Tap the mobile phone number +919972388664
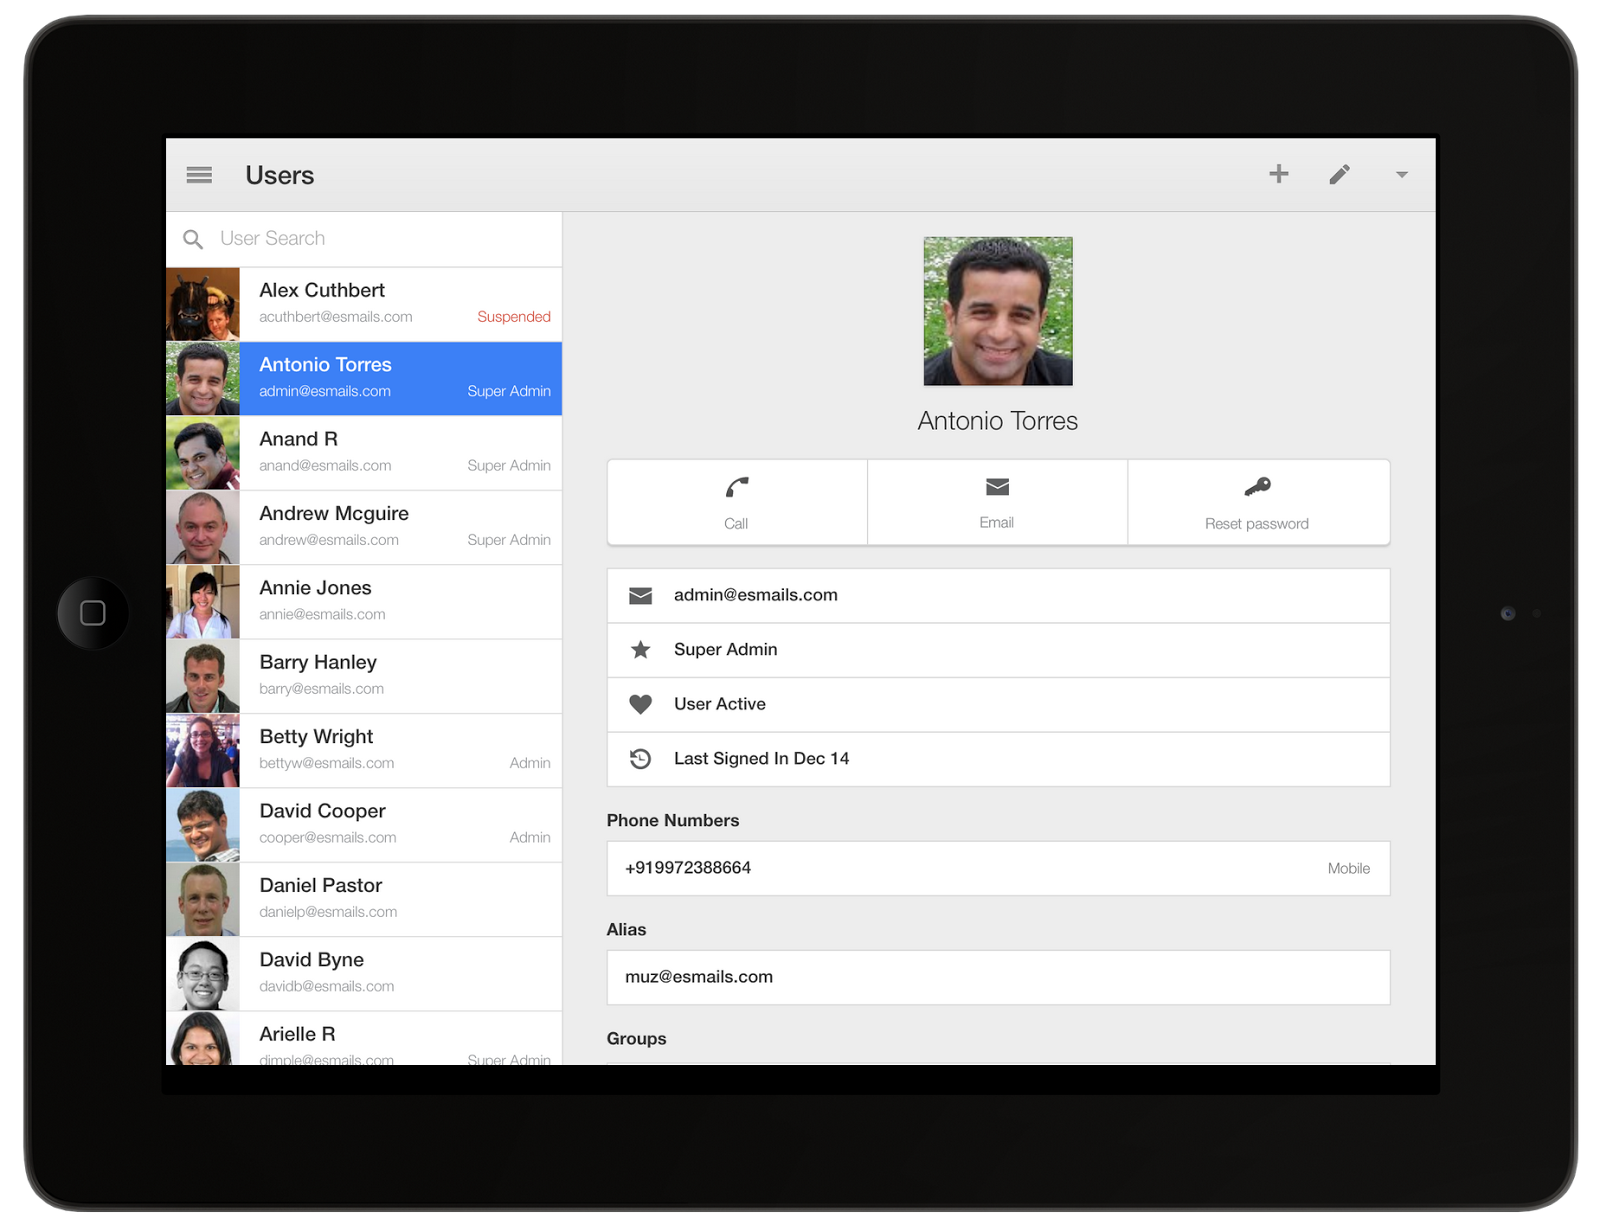This screenshot has width=1600, height=1225. click(x=688, y=868)
